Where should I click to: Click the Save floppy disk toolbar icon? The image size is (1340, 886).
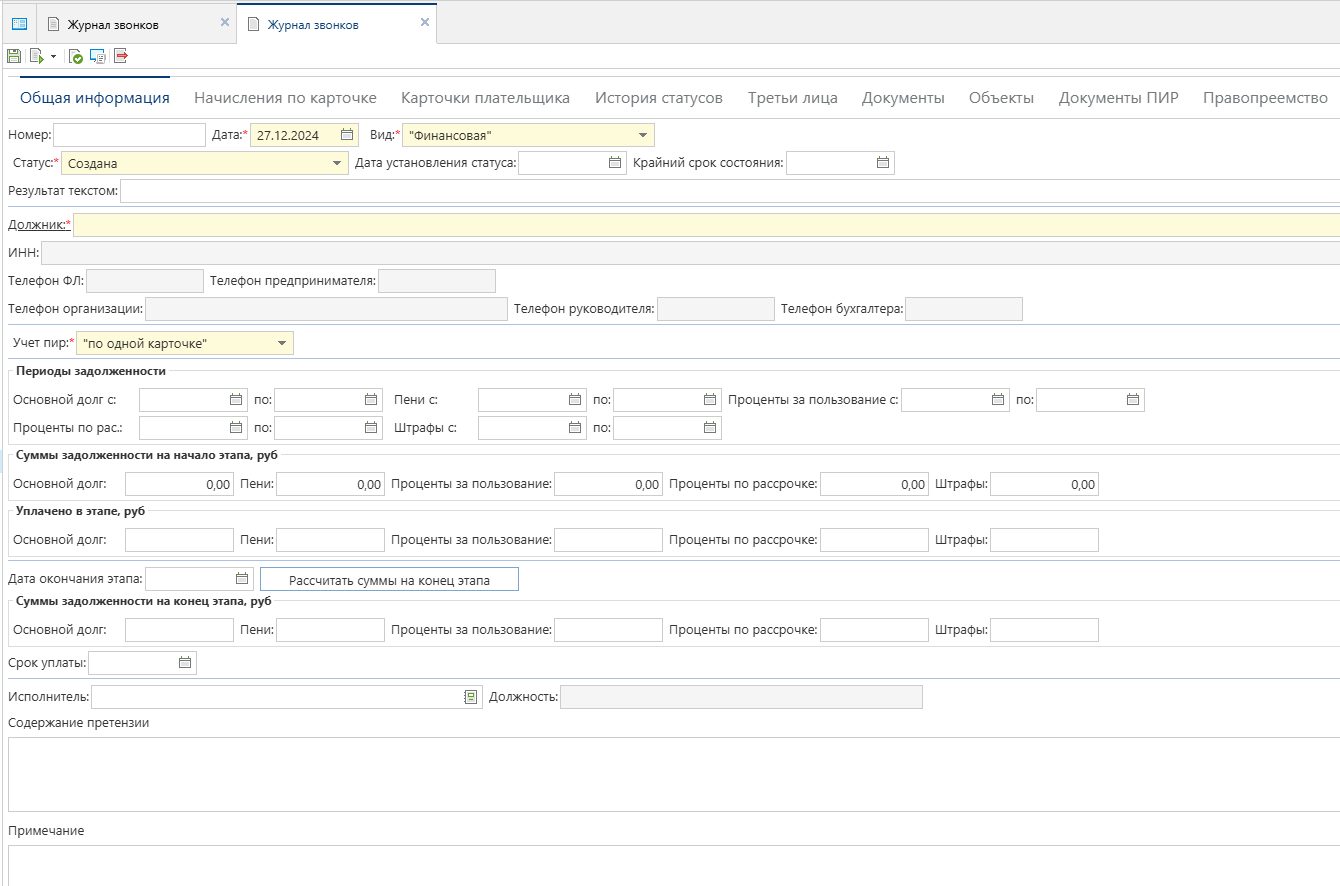[x=14, y=57]
